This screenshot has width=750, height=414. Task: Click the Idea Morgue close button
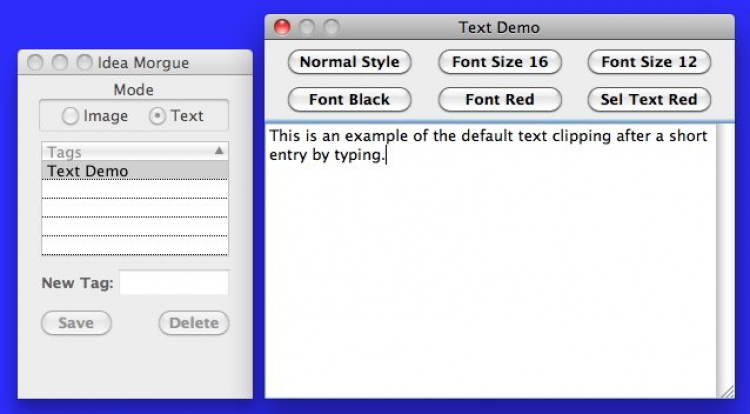pyautogui.click(x=36, y=63)
